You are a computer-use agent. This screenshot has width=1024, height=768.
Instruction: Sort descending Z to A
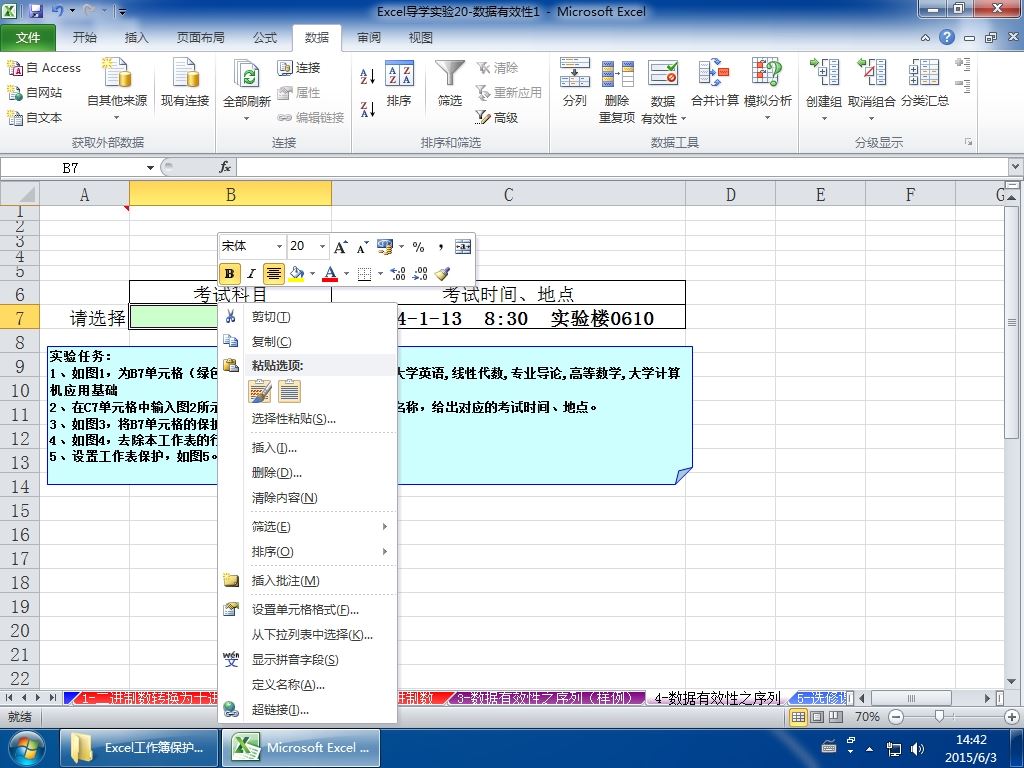pyautogui.click(x=368, y=109)
